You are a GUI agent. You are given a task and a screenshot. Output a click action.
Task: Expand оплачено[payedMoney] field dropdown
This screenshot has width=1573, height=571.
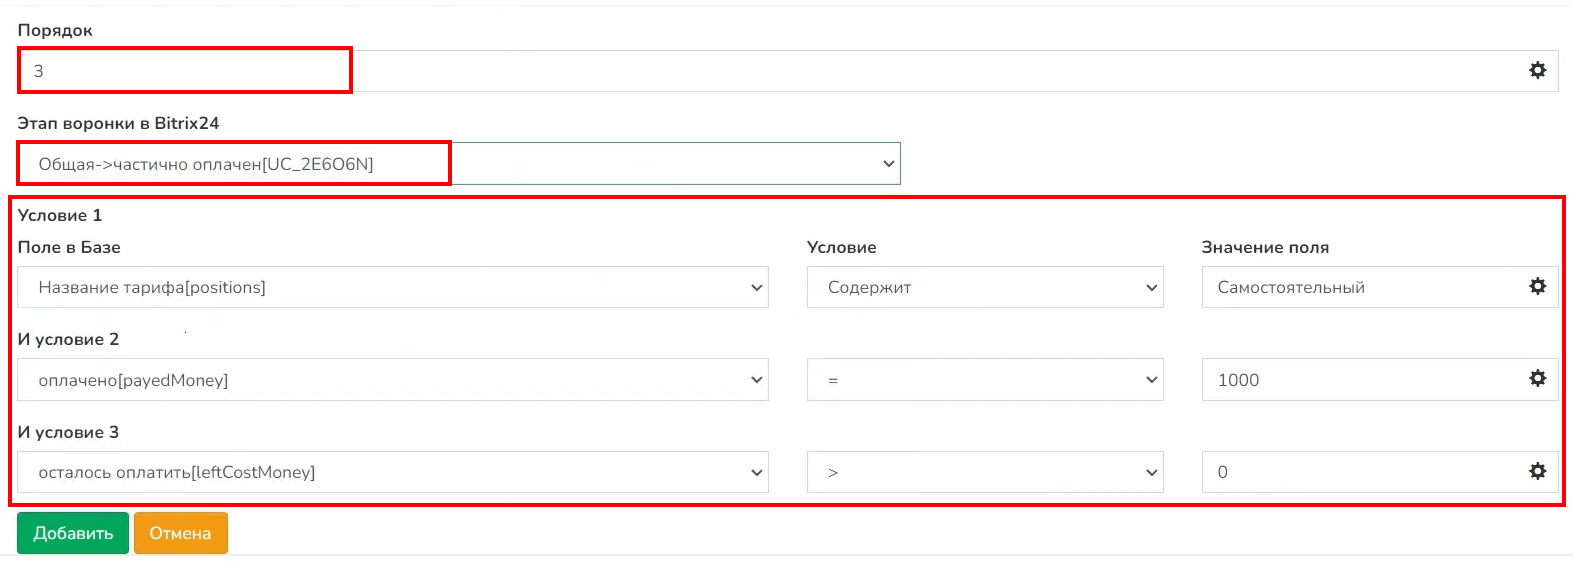point(392,380)
